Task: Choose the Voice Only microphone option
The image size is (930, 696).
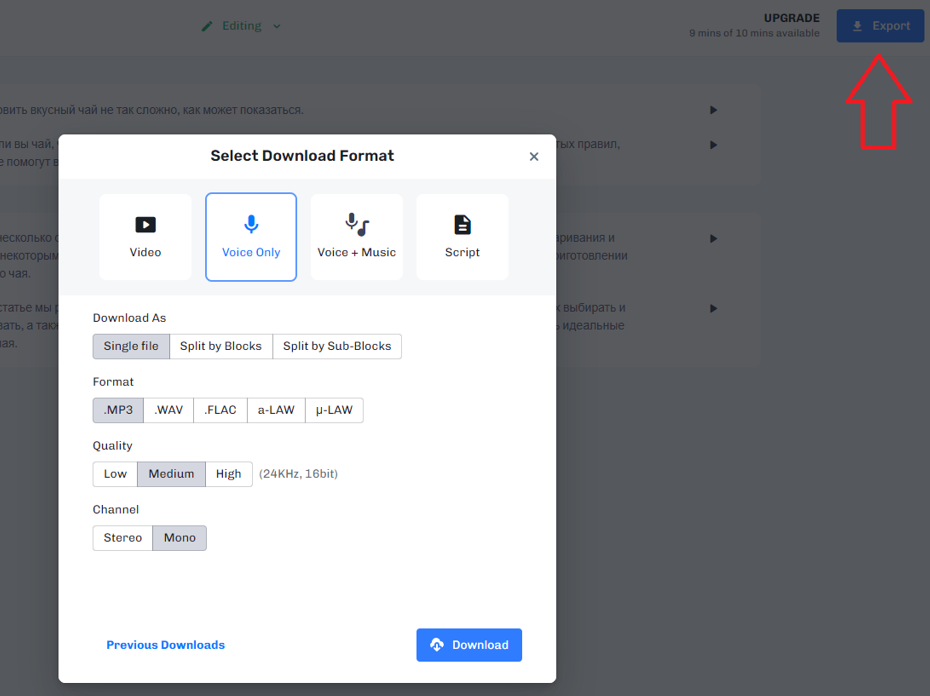Action: 251,237
